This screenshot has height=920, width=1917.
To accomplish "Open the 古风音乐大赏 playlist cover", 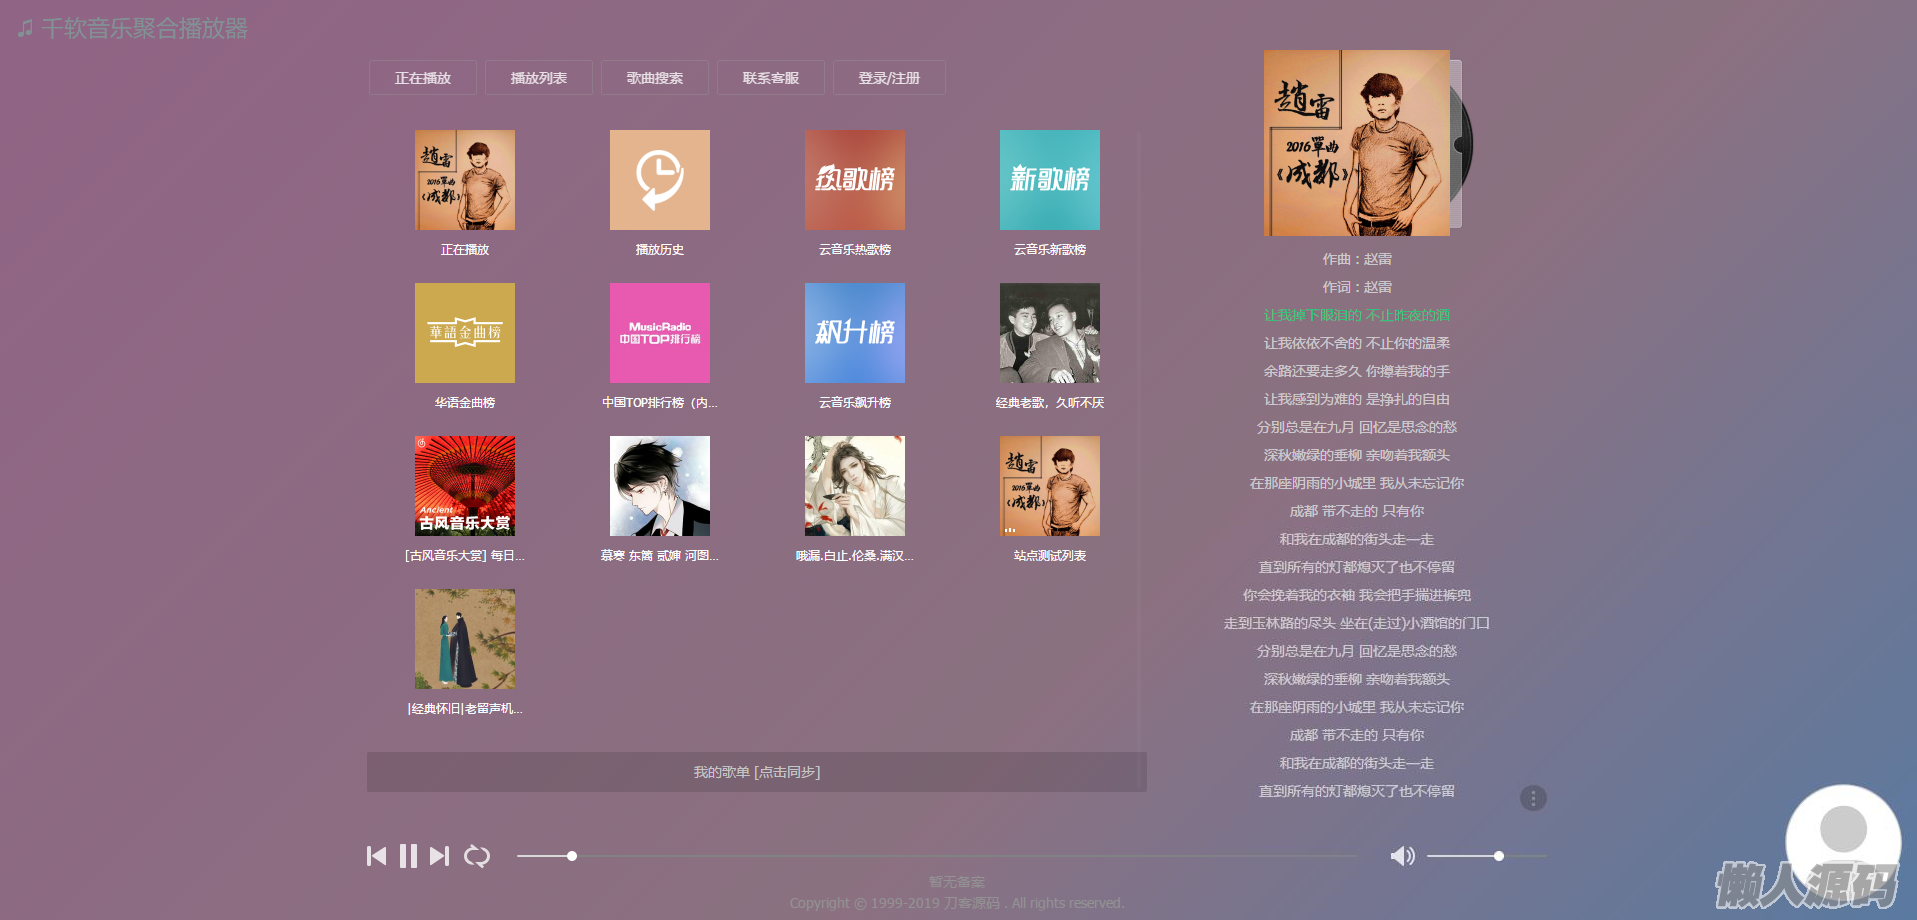I will [x=465, y=486].
